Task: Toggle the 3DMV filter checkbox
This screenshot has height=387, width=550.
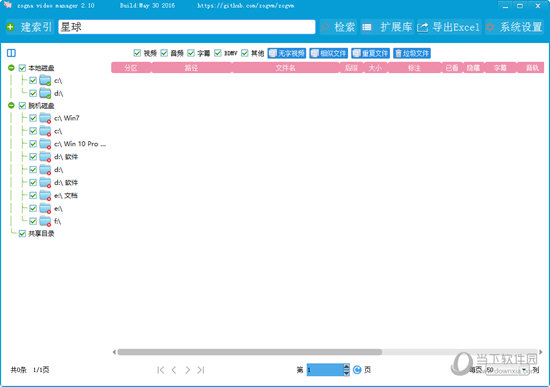Action: pos(218,53)
